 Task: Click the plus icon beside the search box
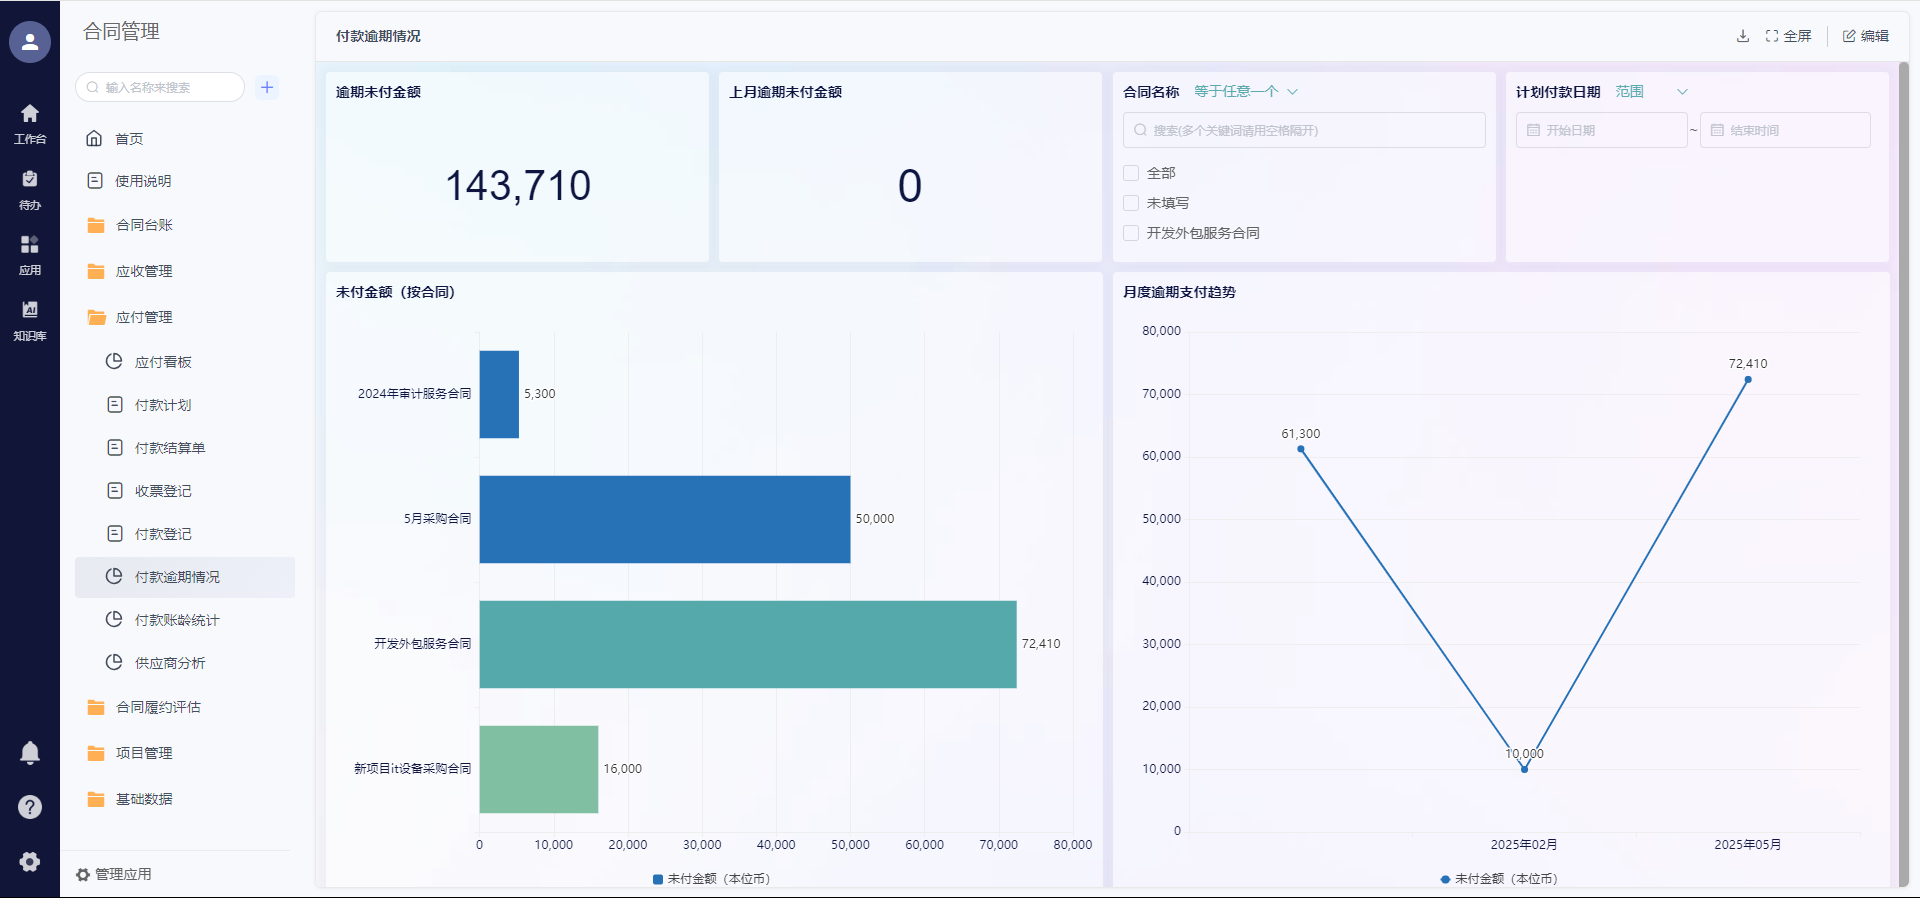tap(267, 87)
